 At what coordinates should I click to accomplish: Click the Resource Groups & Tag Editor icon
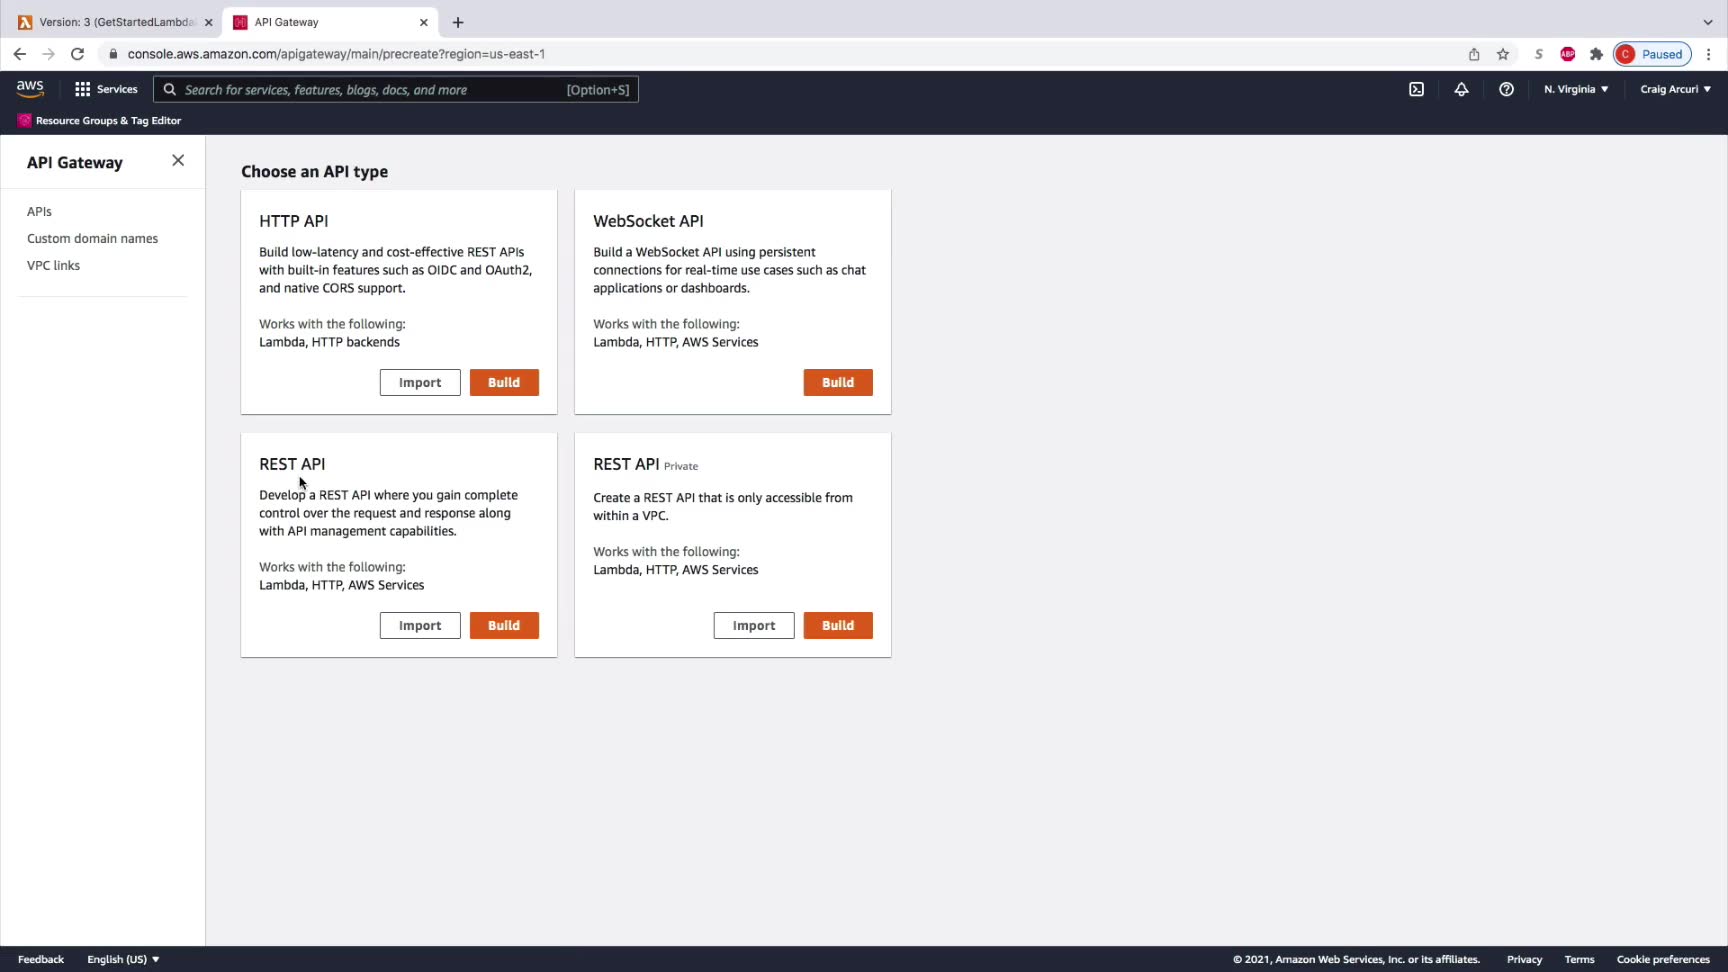(24, 120)
